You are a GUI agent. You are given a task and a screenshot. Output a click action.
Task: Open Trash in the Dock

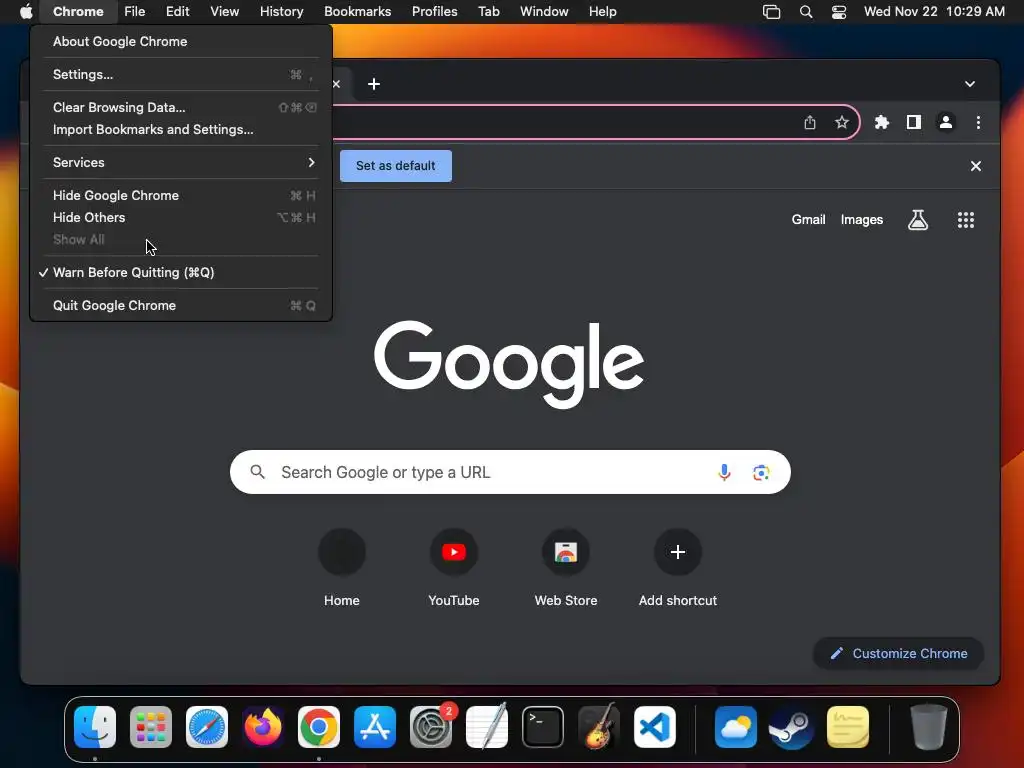point(929,727)
